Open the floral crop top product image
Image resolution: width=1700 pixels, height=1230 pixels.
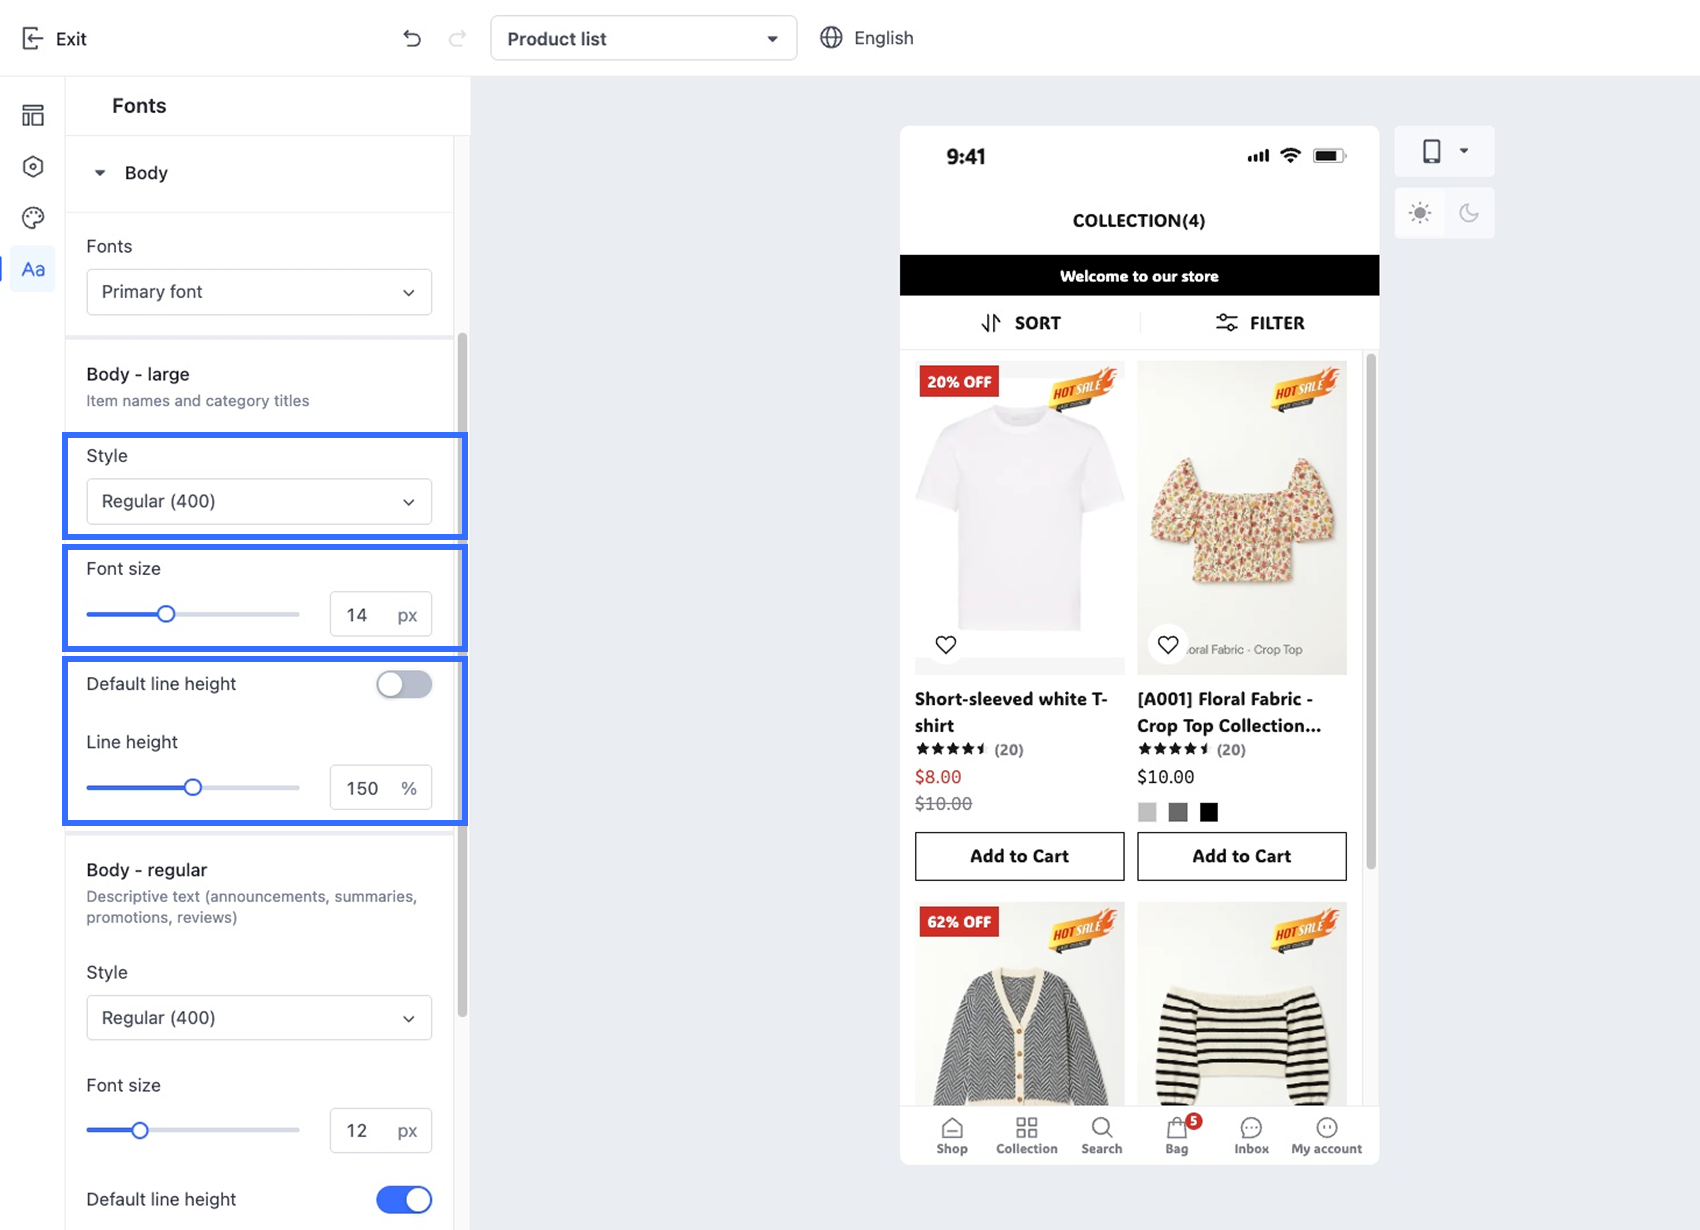1242,517
